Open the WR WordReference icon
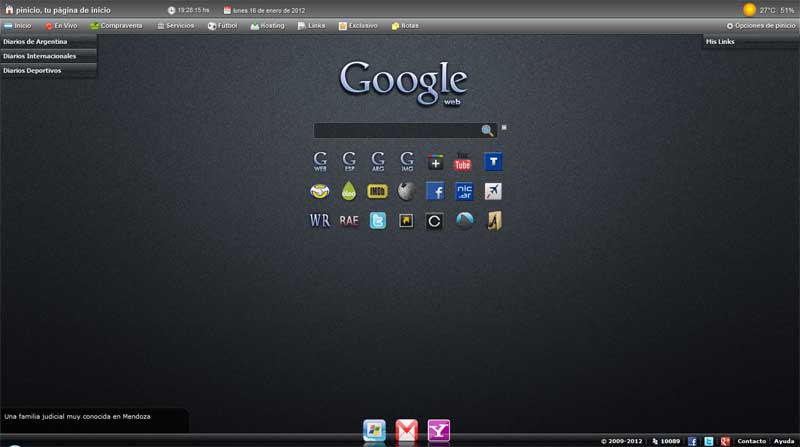 (320, 221)
